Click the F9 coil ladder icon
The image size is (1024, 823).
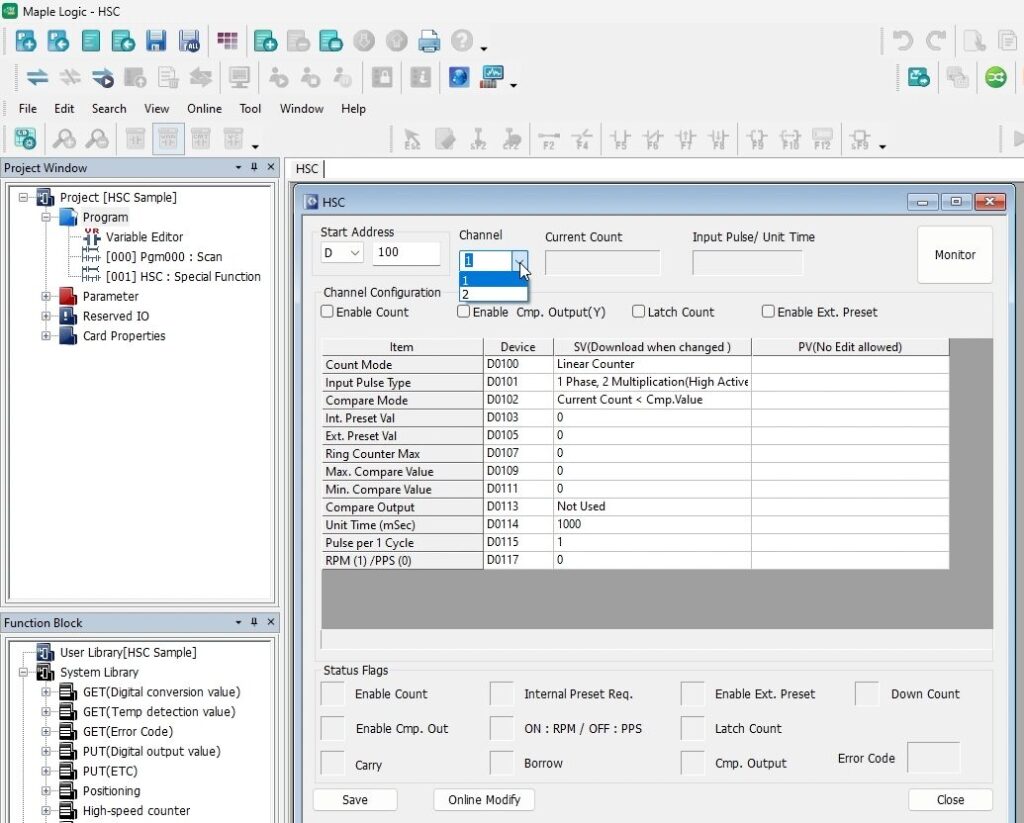click(x=757, y=139)
